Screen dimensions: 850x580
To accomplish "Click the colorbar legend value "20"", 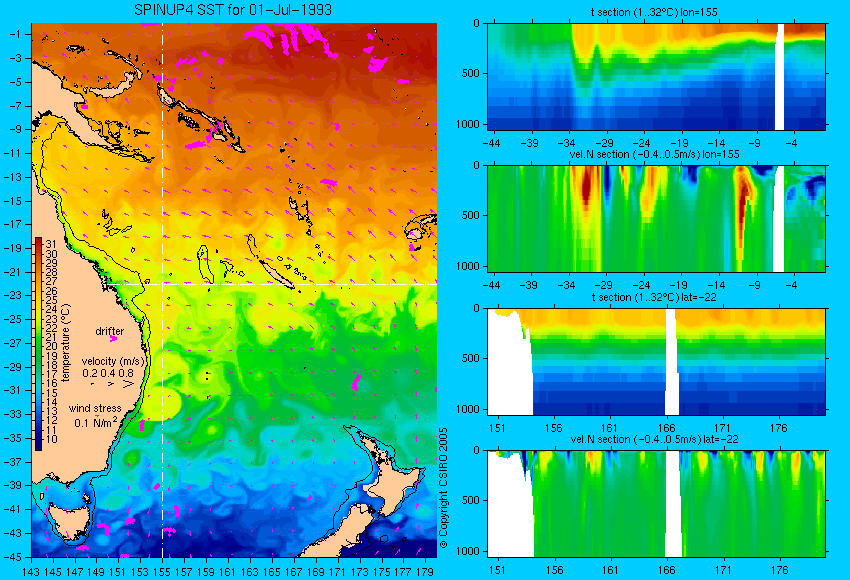I will click(x=51, y=346).
